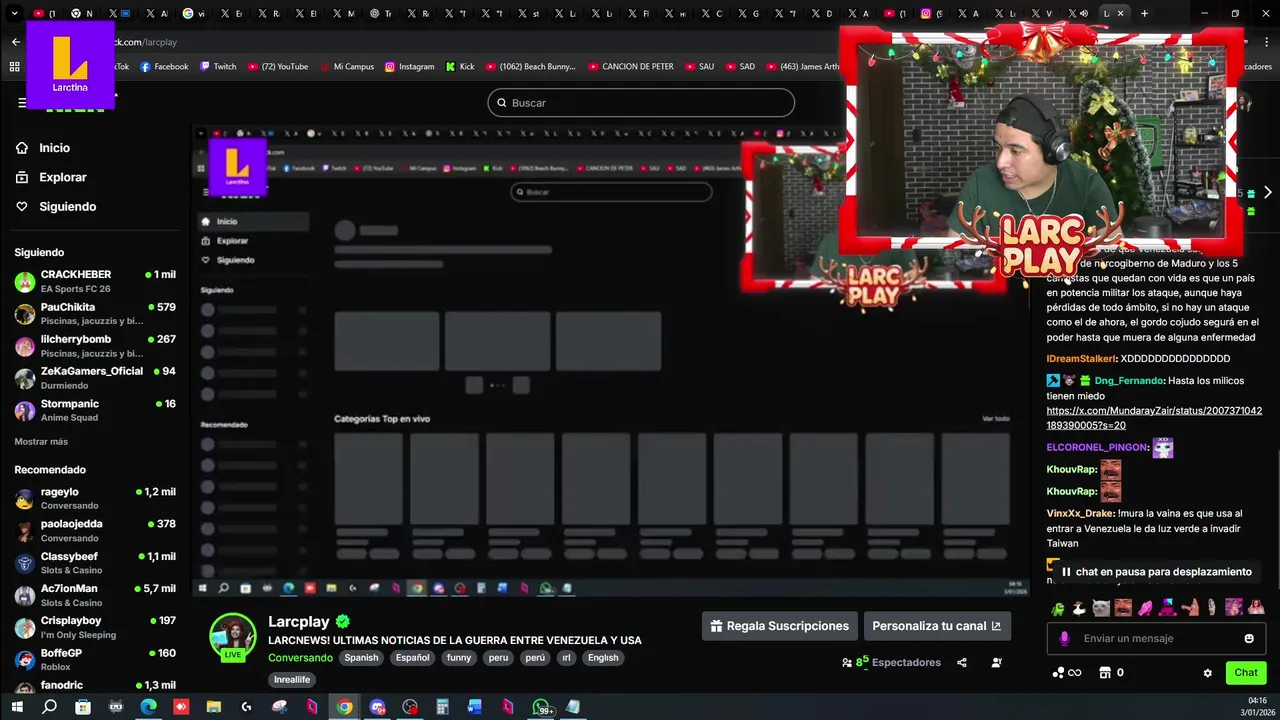This screenshot has width=1280, height=720.
Task: Open rageylo recommended channel
Action: pyautogui.click(x=95, y=498)
